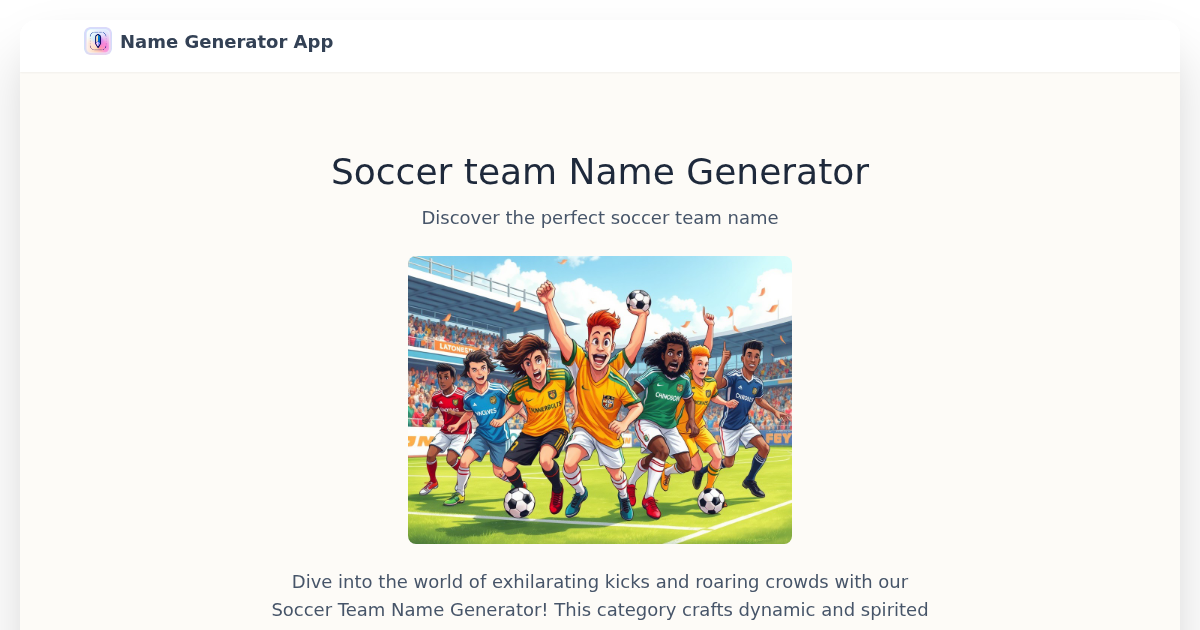This screenshot has height=630, width=1200.
Task: Open the cartoon soccer team illustration
Action: pyautogui.click(x=600, y=400)
